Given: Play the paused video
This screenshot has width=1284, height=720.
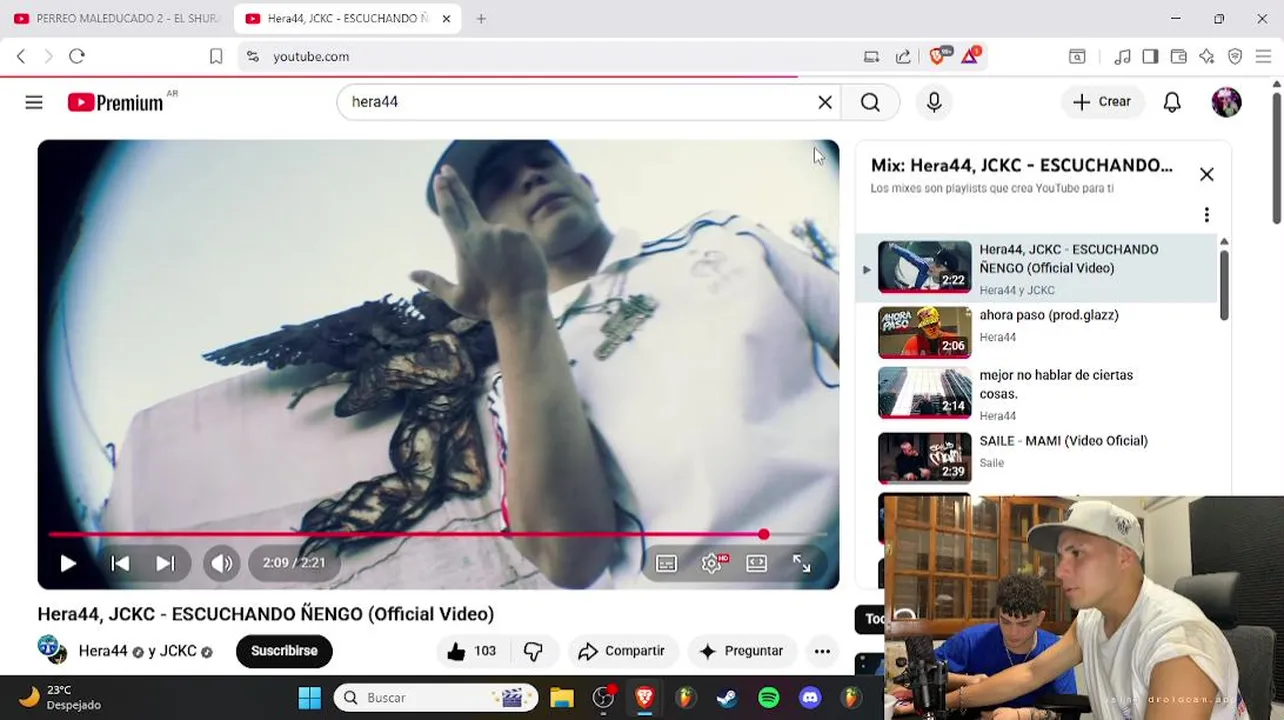Looking at the screenshot, I should click(68, 563).
